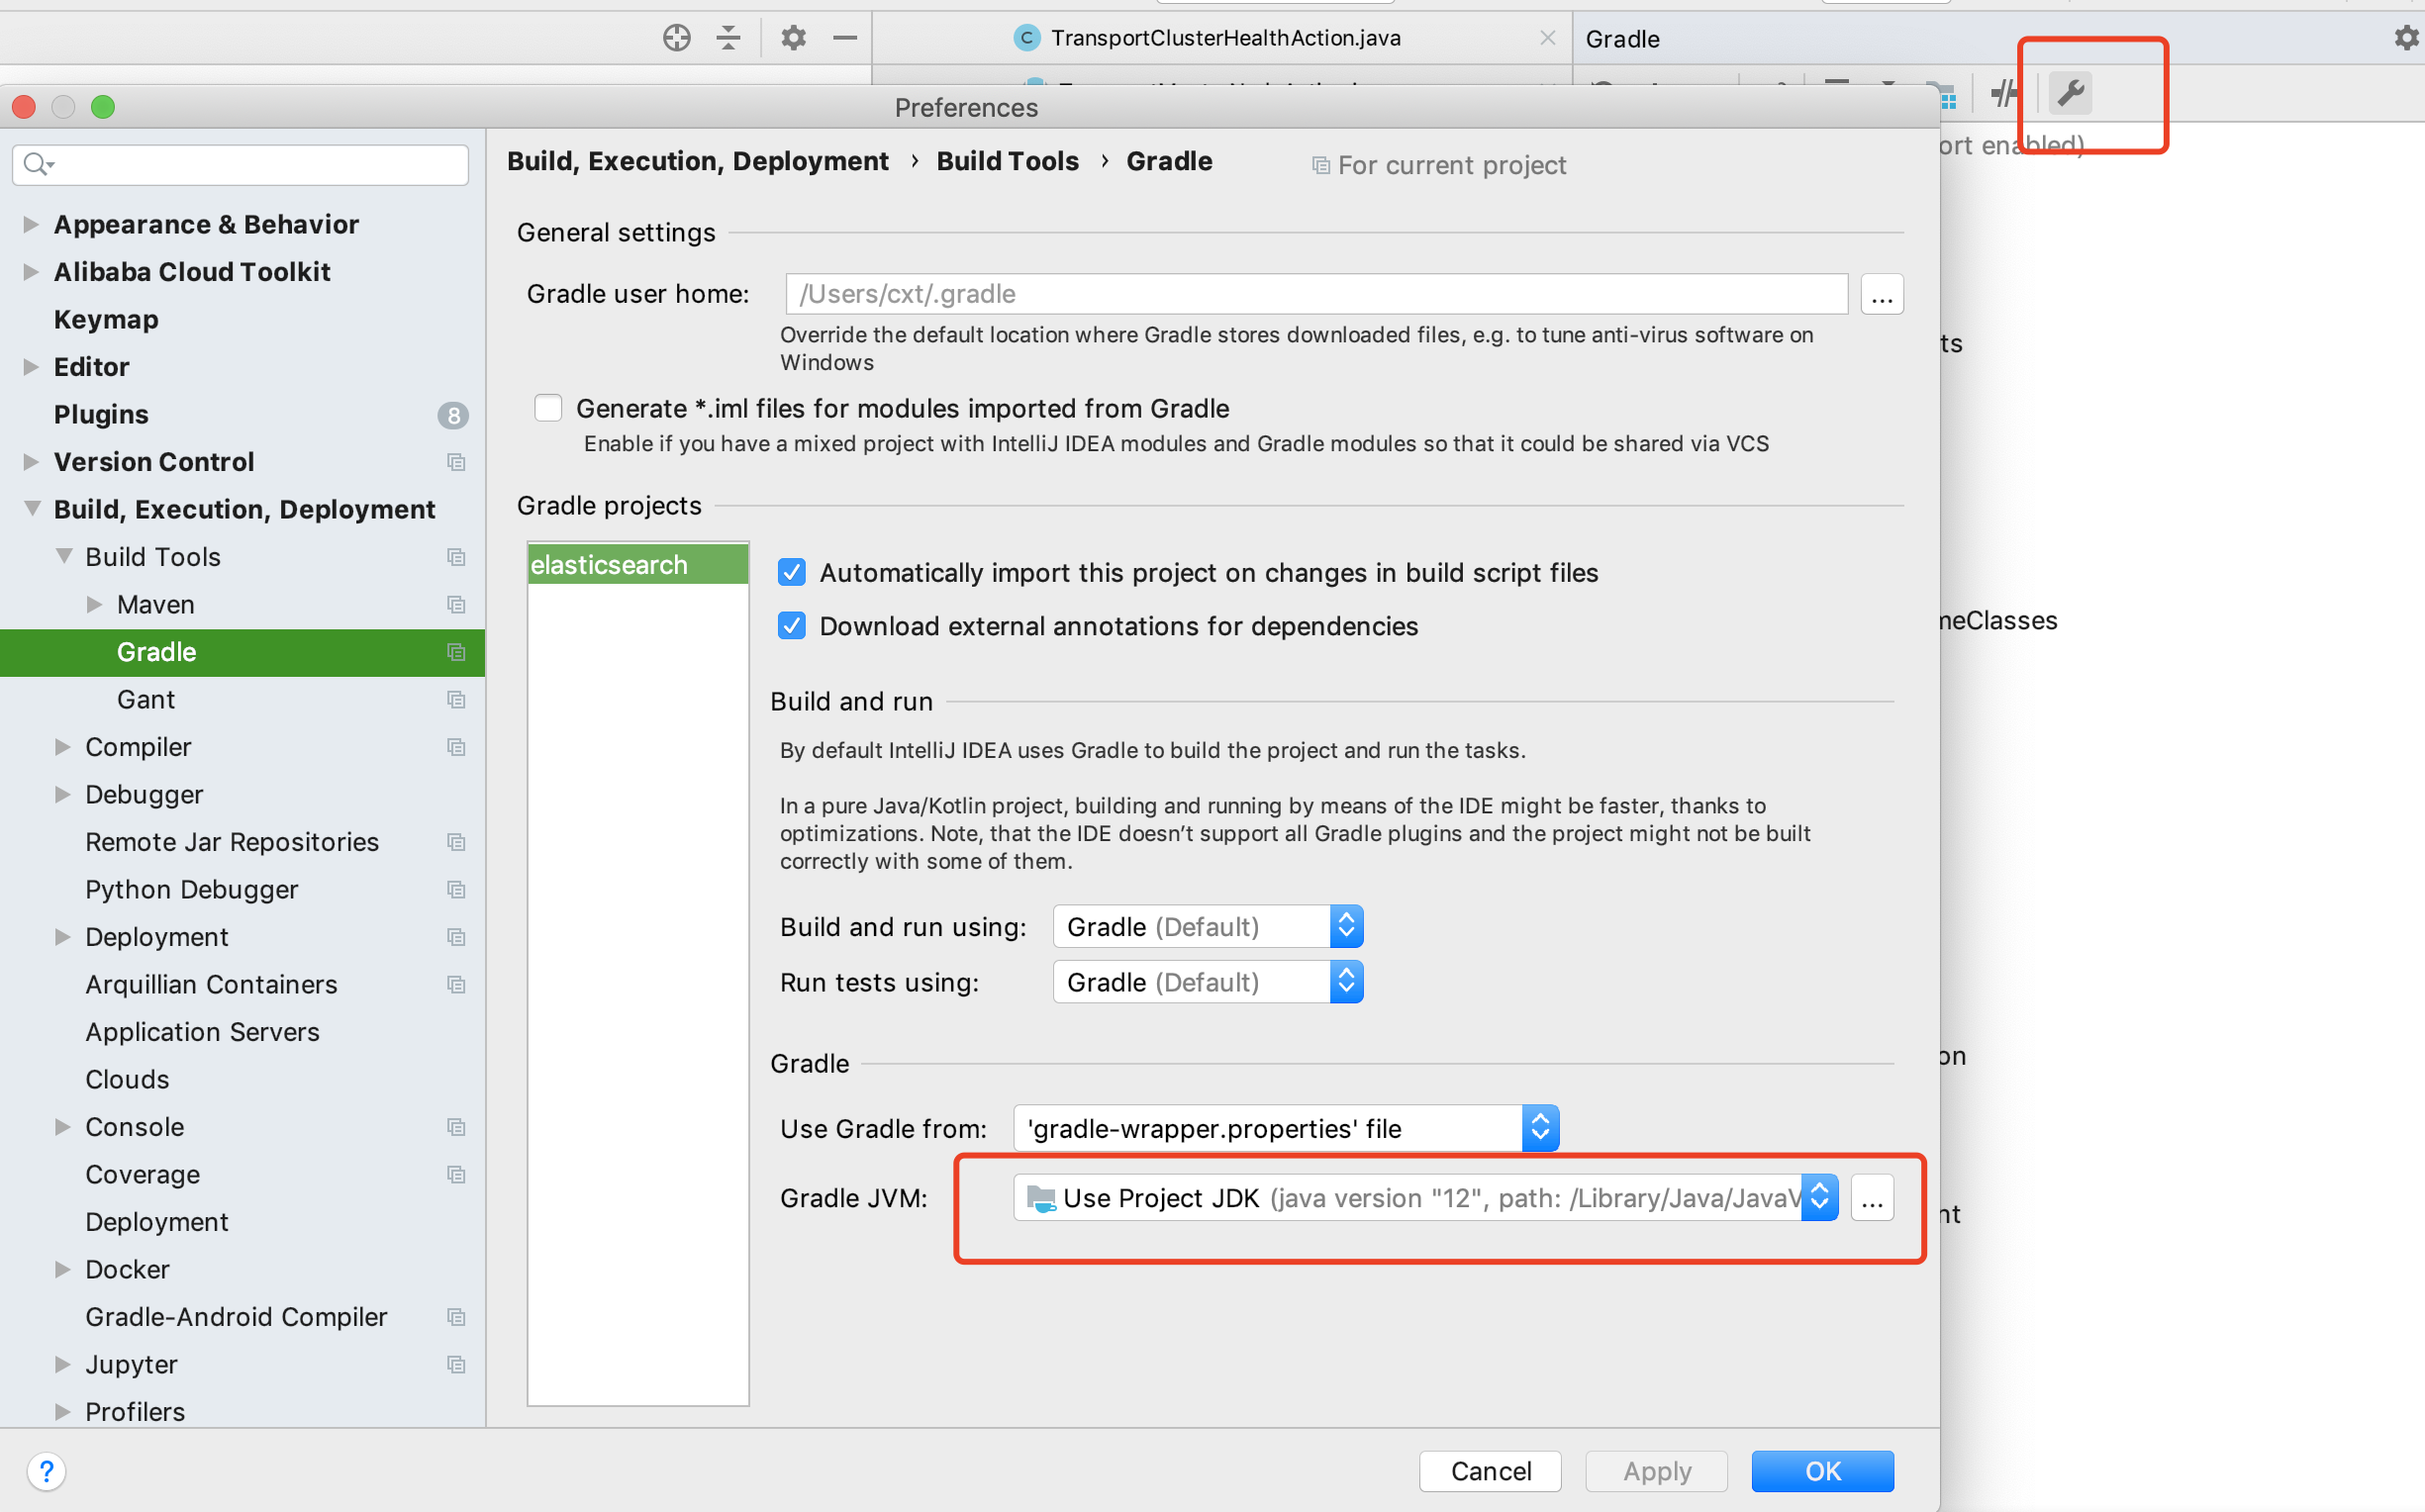
Task: Click the Gradle settings wrench icon
Action: [2070, 93]
